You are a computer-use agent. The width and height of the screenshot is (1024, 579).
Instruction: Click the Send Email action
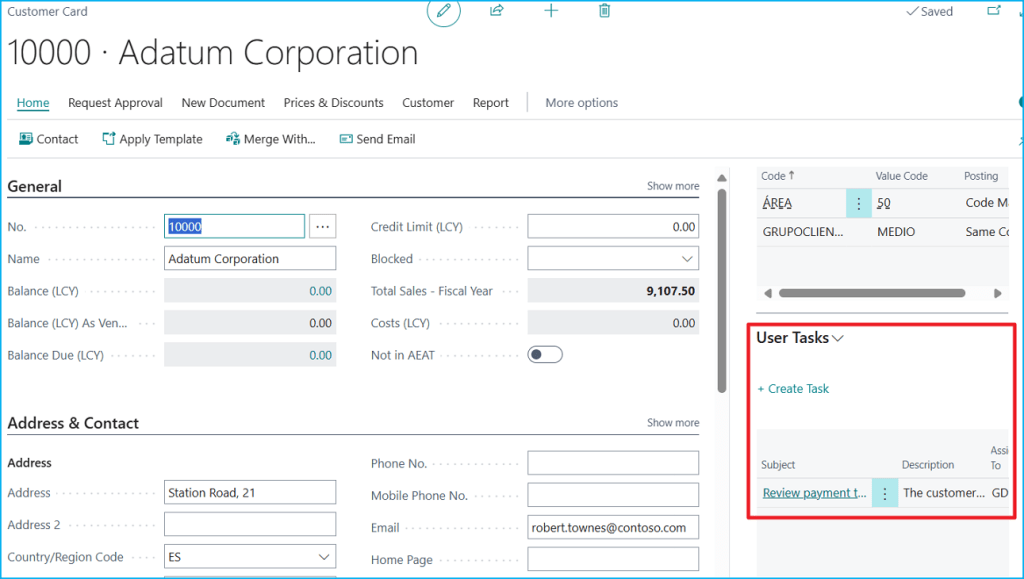[x=377, y=139]
